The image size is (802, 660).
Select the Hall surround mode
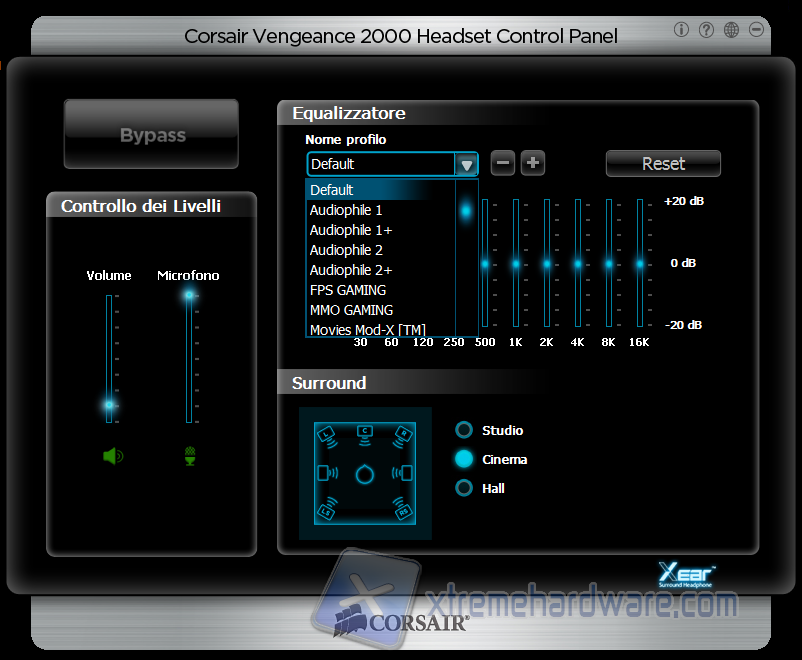464,488
